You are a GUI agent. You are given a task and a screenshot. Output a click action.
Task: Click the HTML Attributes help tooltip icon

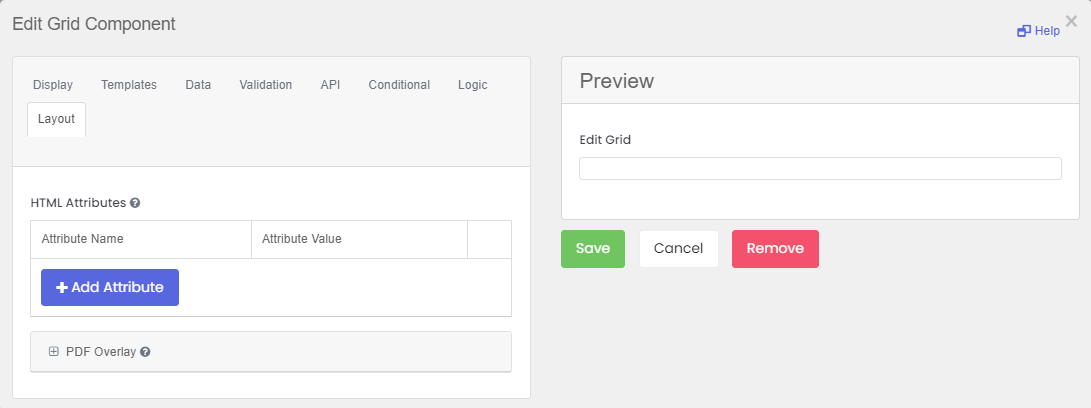pyautogui.click(x=135, y=203)
